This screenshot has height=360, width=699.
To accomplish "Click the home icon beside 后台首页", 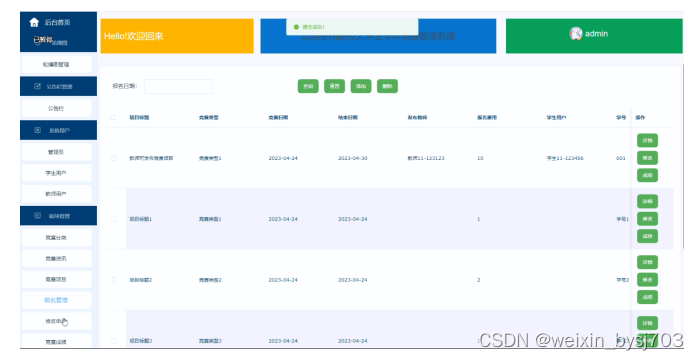I will tap(34, 22).
